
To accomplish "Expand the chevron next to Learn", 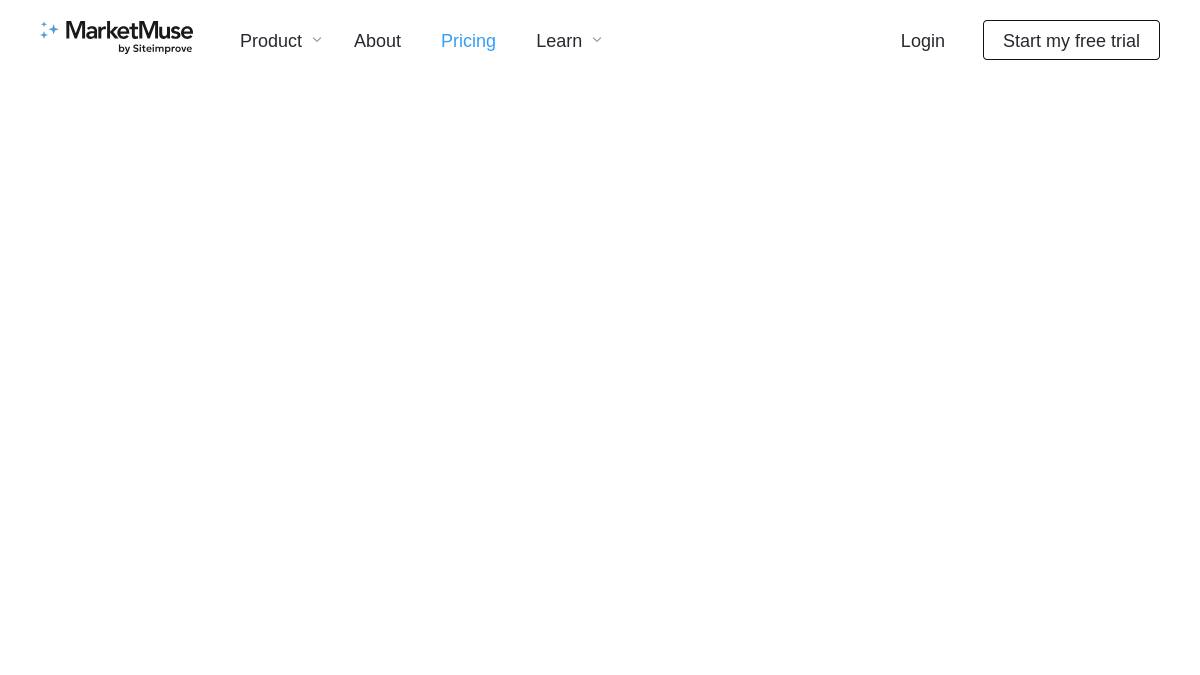I will tap(597, 40).
